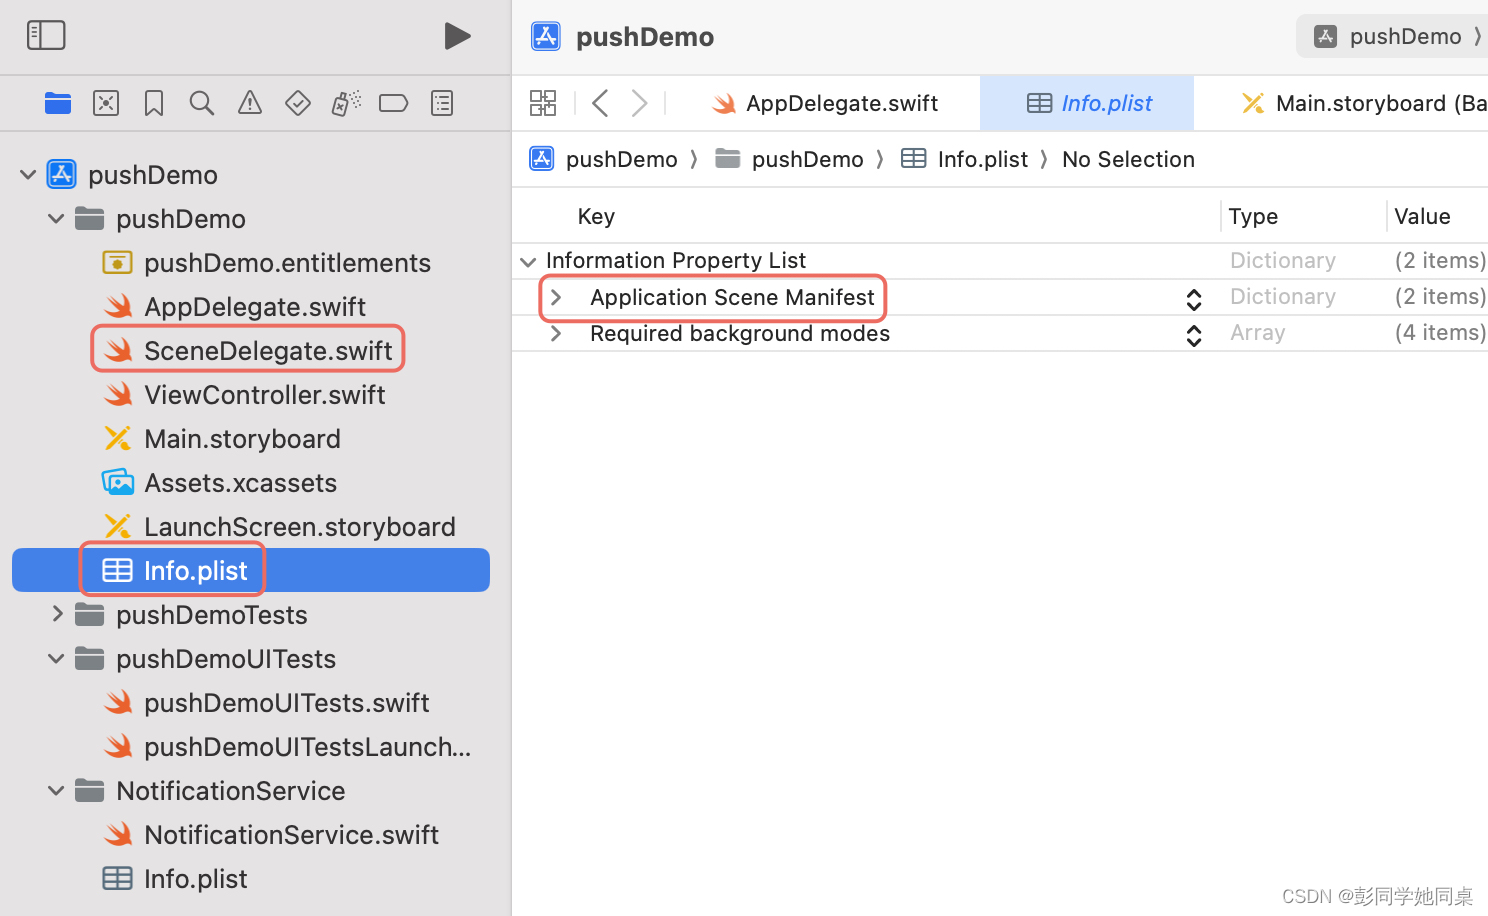Open the Test navigator diamond icon
The image size is (1488, 916).
pyautogui.click(x=298, y=103)
